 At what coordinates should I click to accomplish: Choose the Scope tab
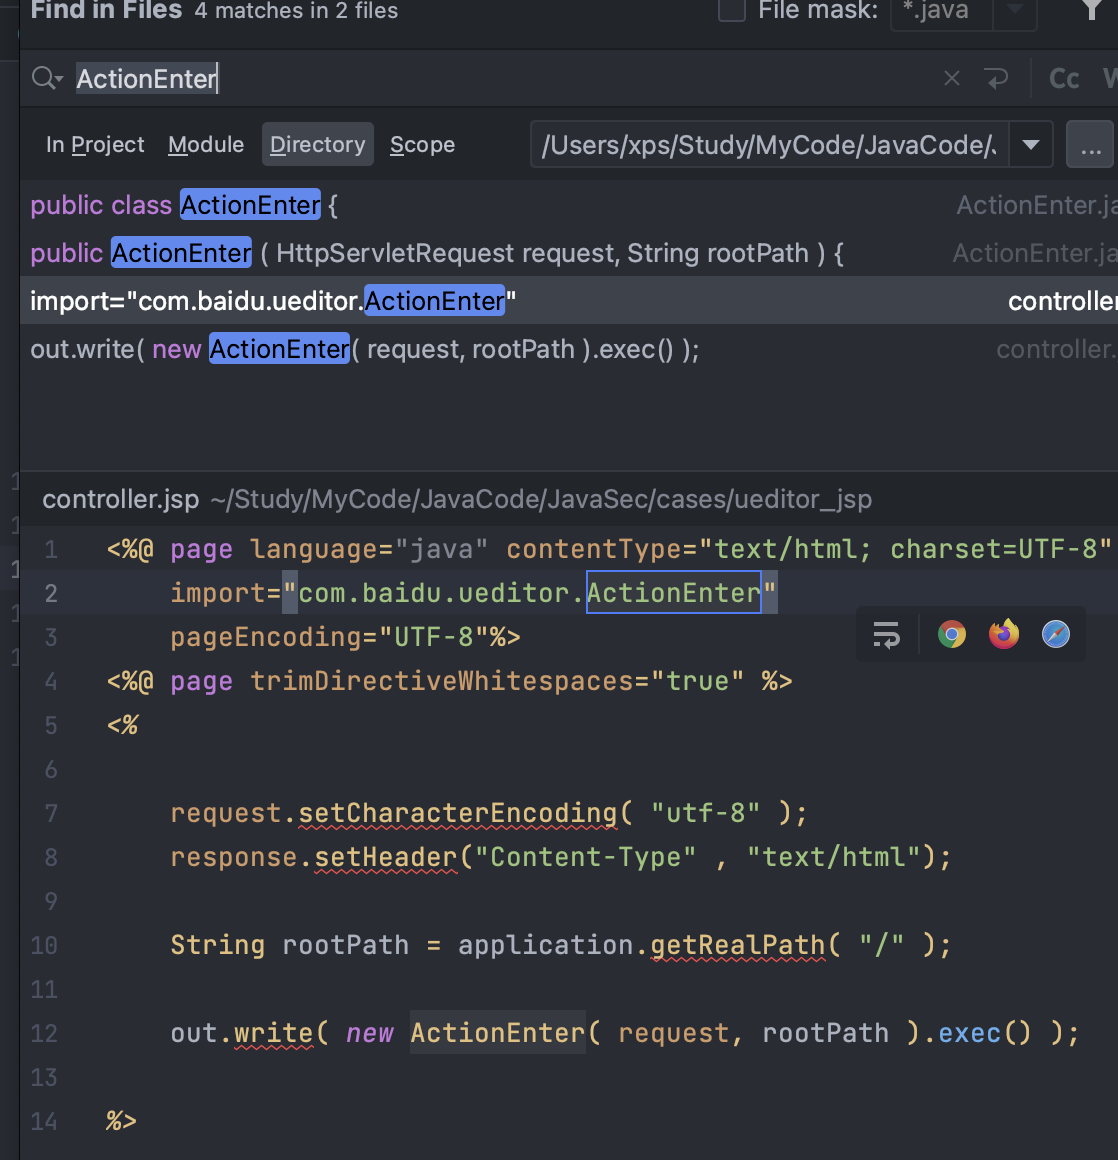pyautogui.click(x=422, y=145)
